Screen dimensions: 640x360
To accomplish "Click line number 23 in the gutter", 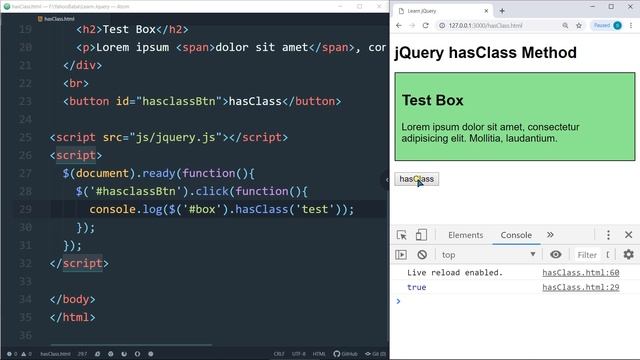I will (25, 101).
